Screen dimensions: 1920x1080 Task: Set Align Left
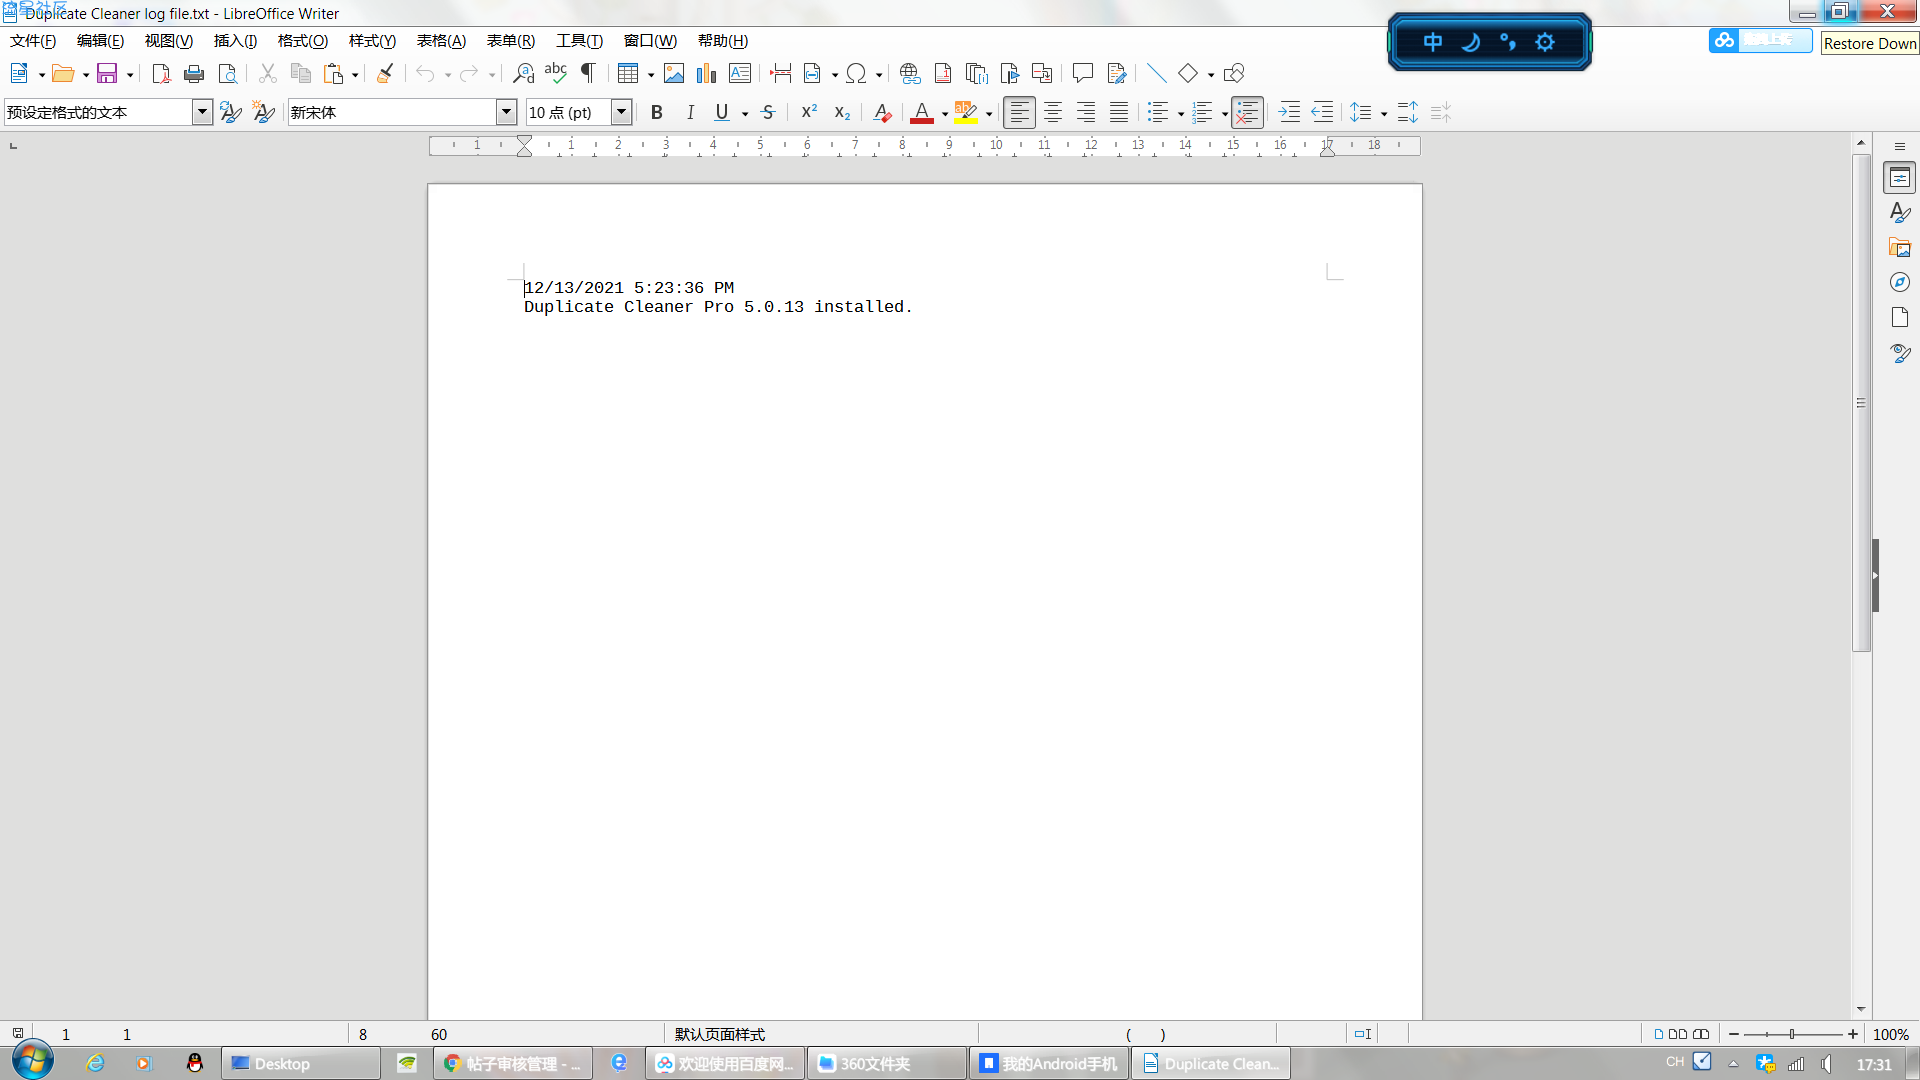pos(1019,112)
